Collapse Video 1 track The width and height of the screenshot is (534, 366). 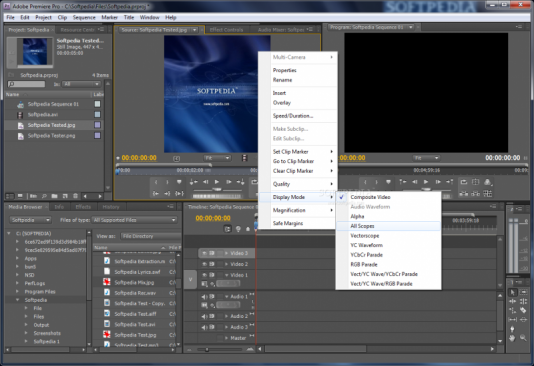point(226,275)
